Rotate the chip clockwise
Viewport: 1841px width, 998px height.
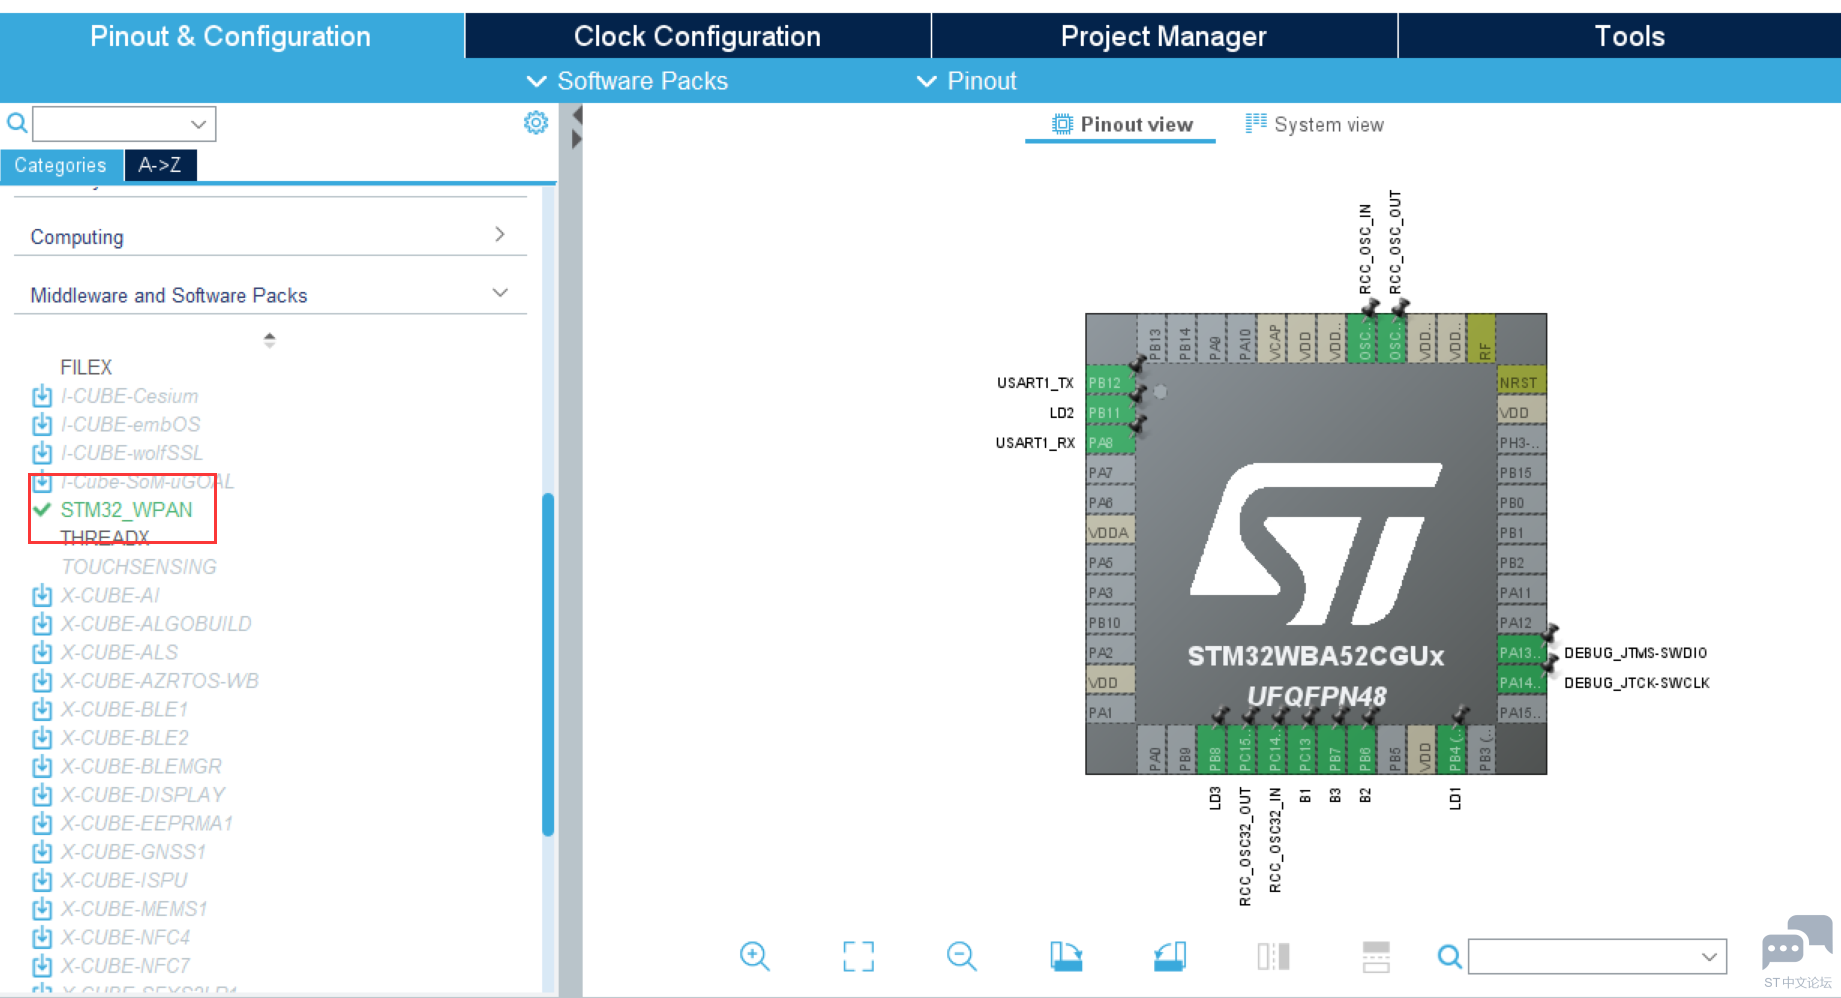pos(1066,956)
